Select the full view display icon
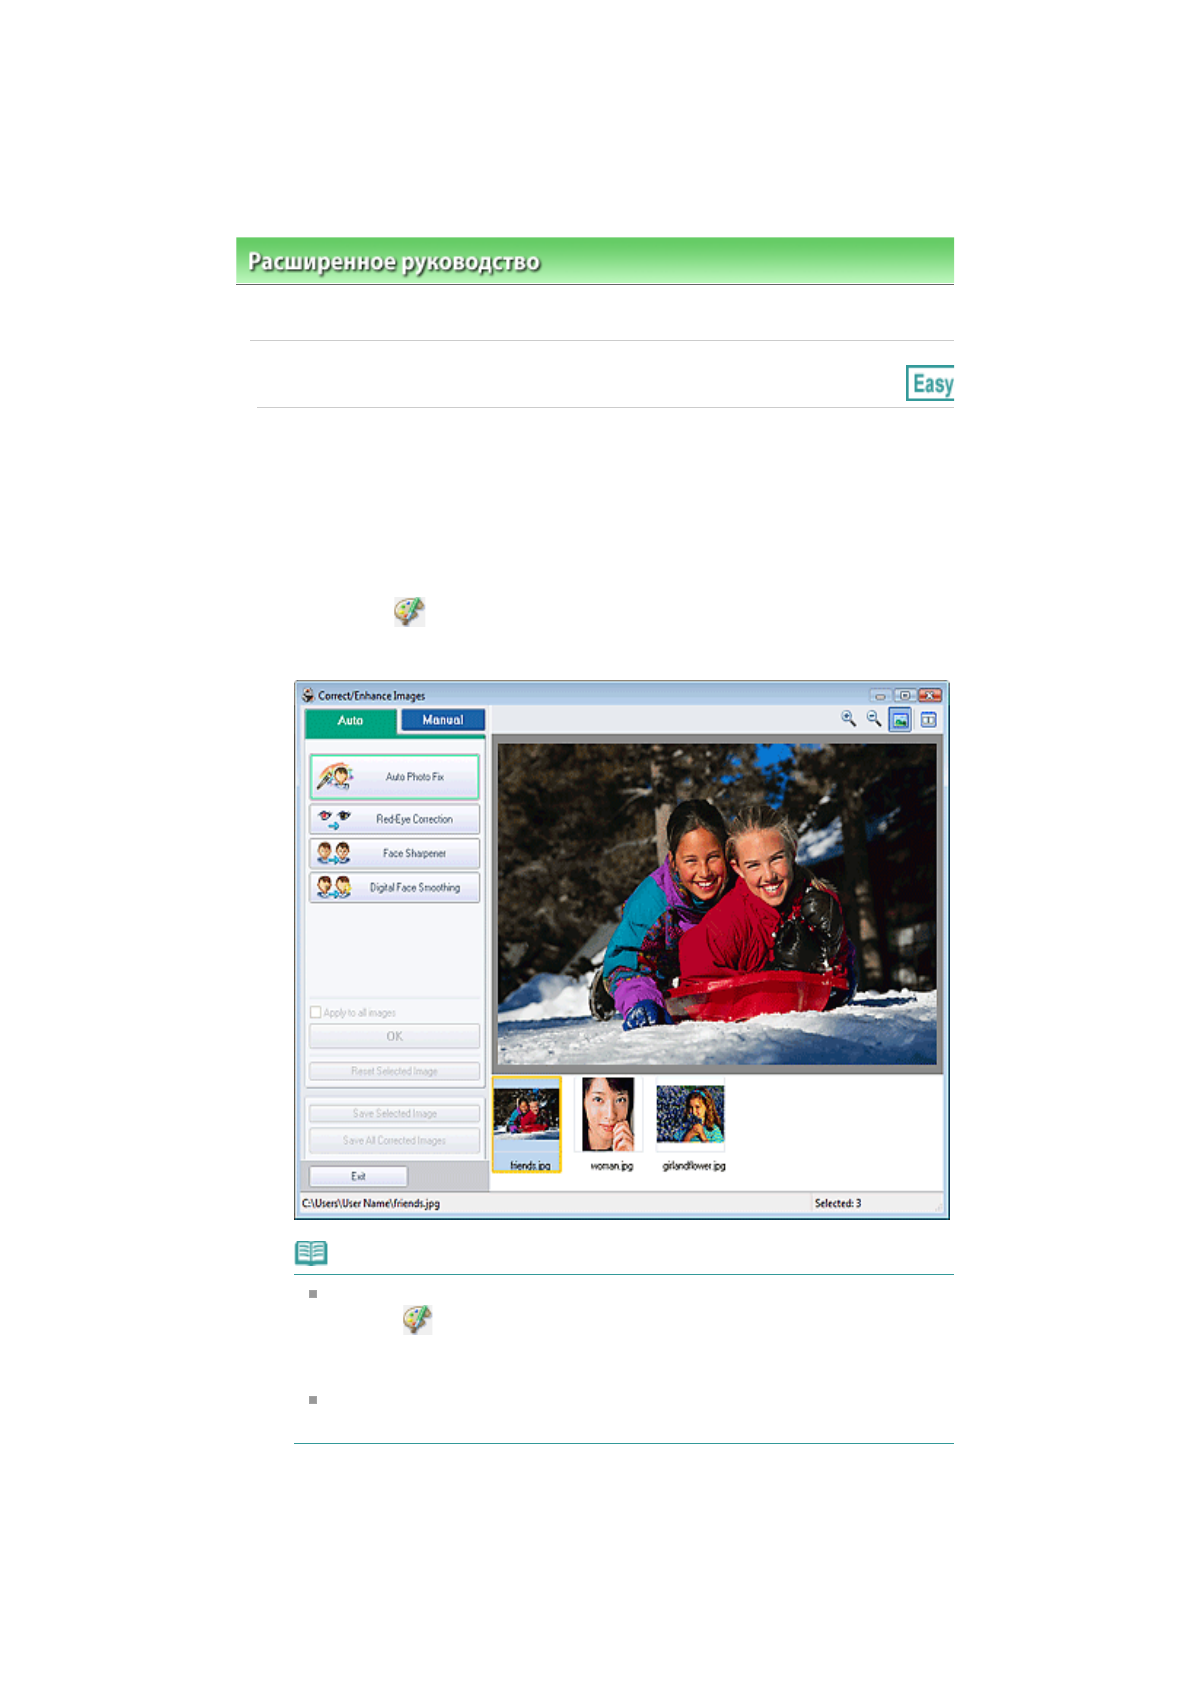 pos(900,720)
